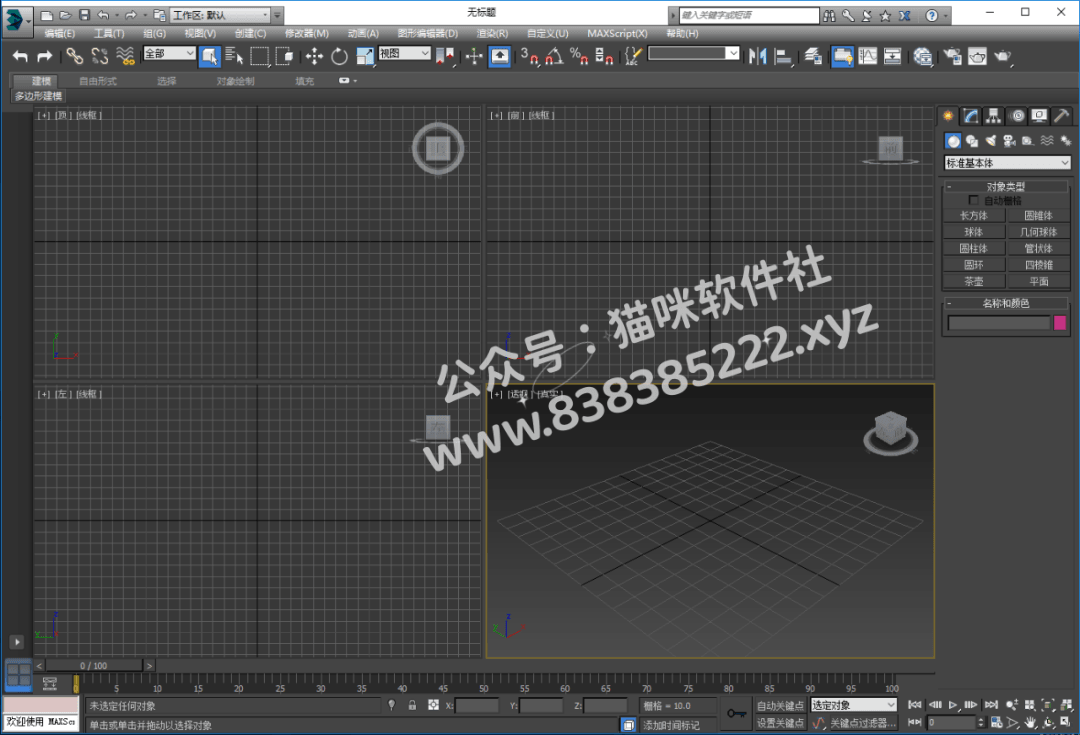Toggle the Select Object tool
Image resolution: width=1080 pixels, height=735 pixels.
point(209,56)
